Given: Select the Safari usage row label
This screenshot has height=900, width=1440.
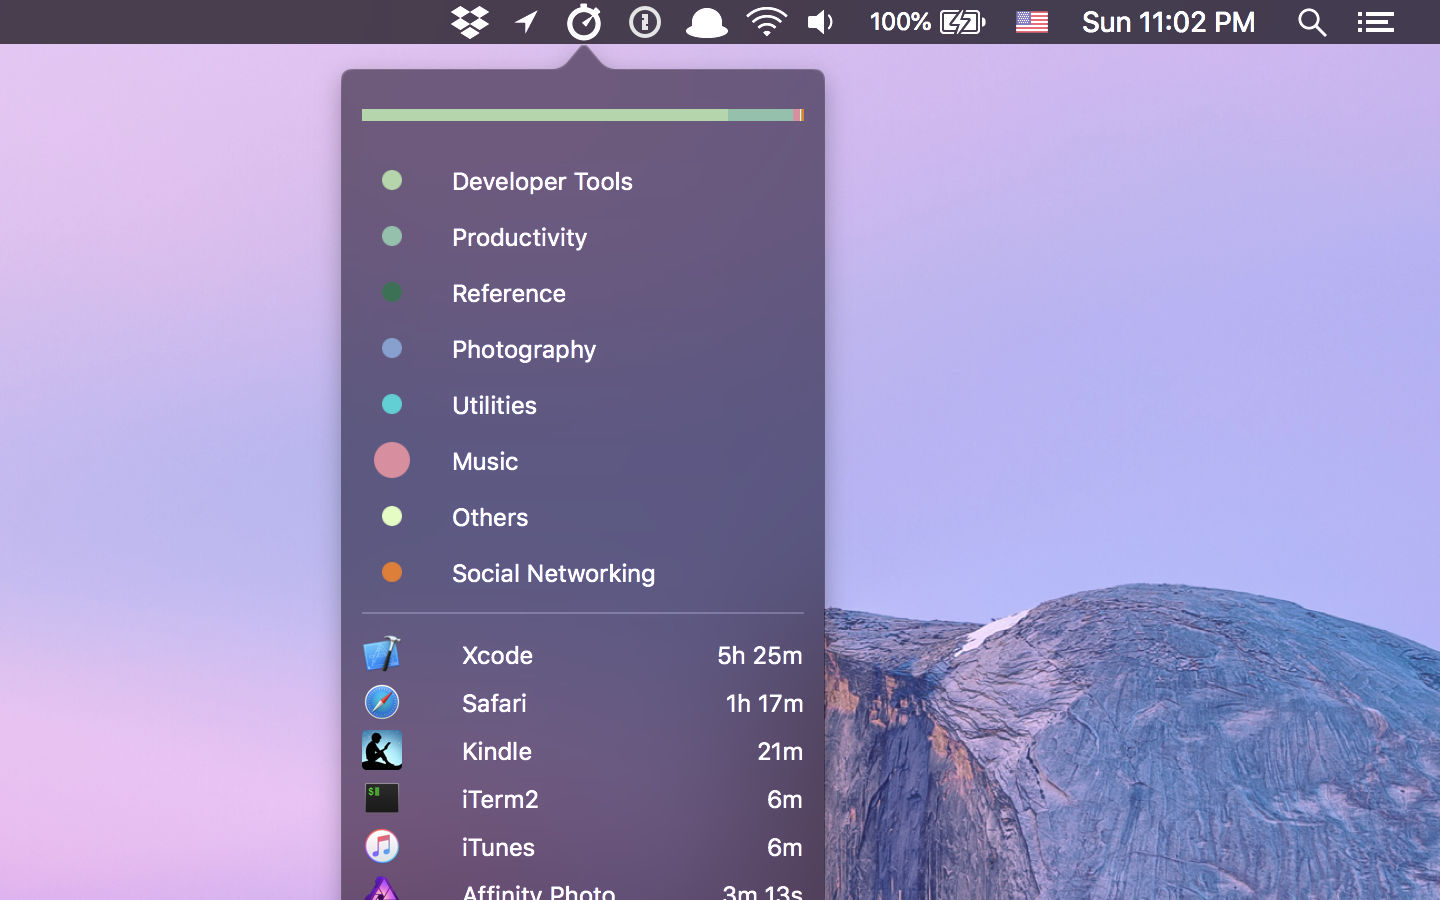Looking at the screenshot, I should tap(494, 703).
